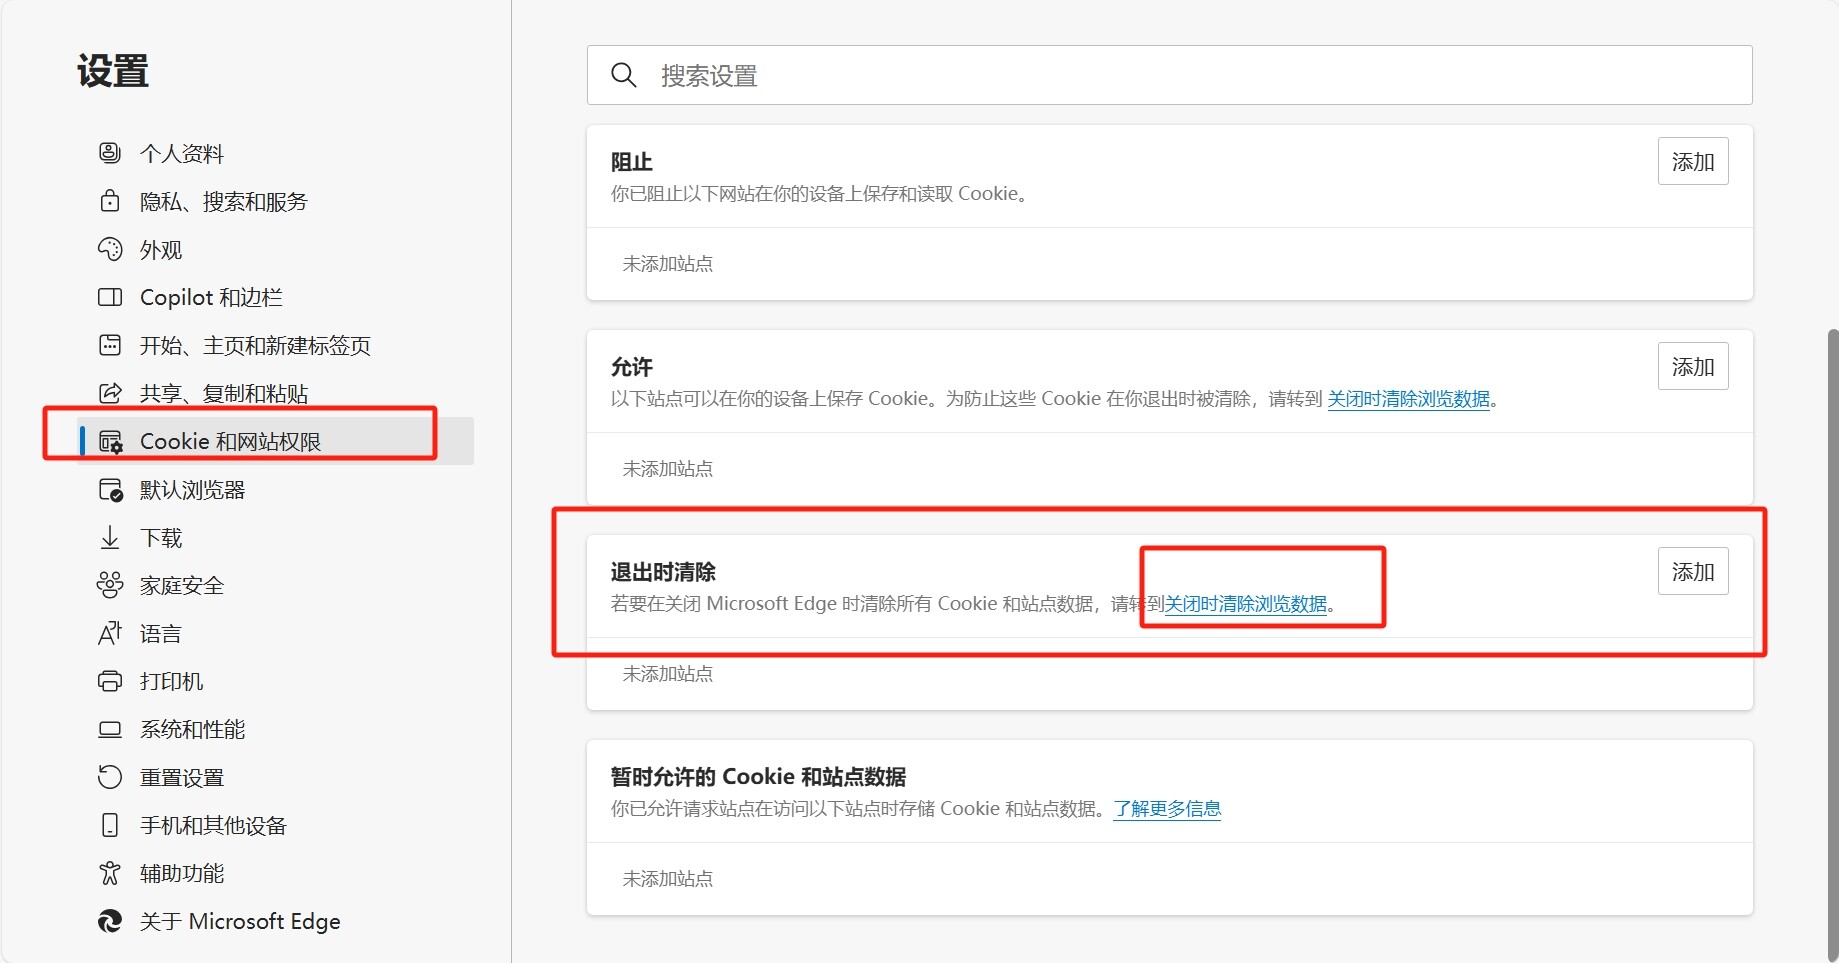Click the download arrow icon for 下载

[110, 537]
